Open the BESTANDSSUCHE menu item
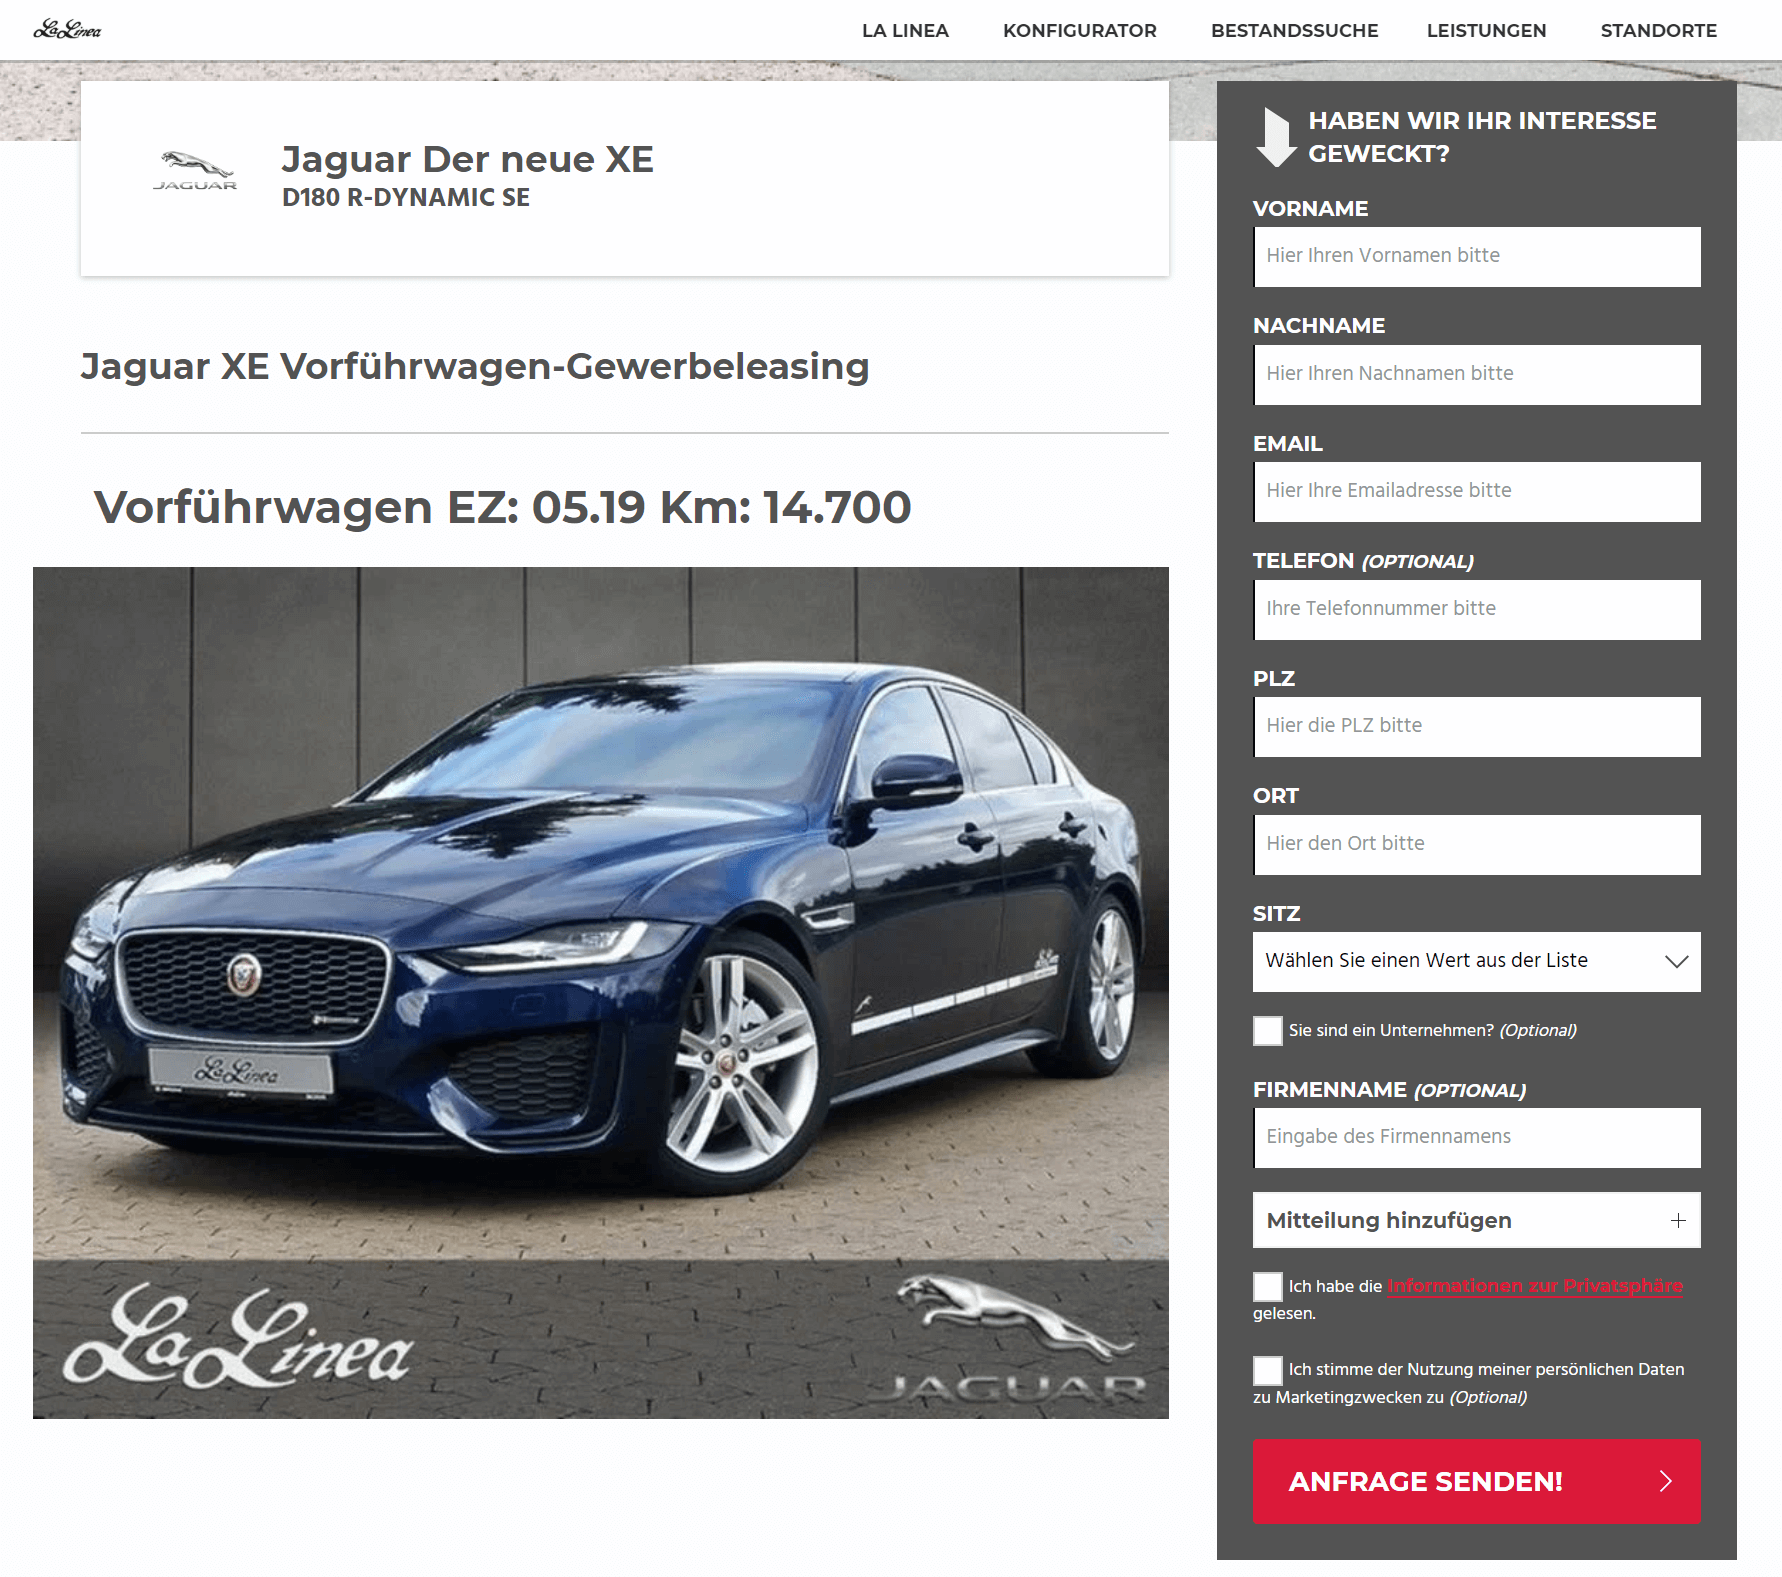The width and height of the screenshot is (1782, 1577). (x=1294, y=31)
